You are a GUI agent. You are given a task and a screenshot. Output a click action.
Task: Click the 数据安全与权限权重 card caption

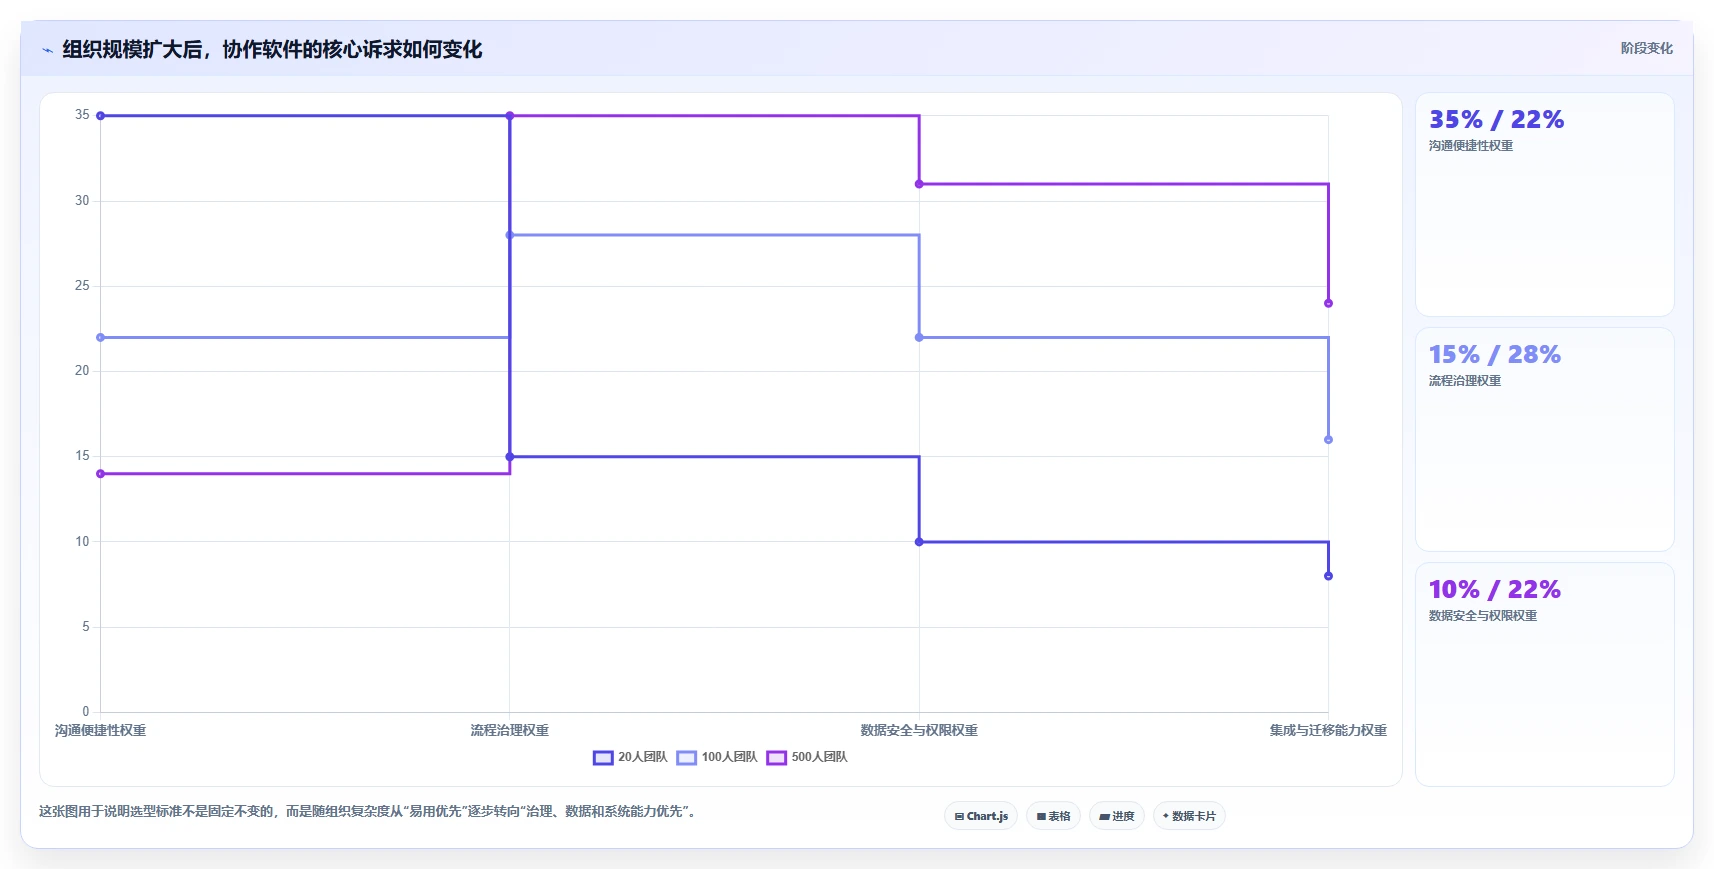click(1482, 616)
